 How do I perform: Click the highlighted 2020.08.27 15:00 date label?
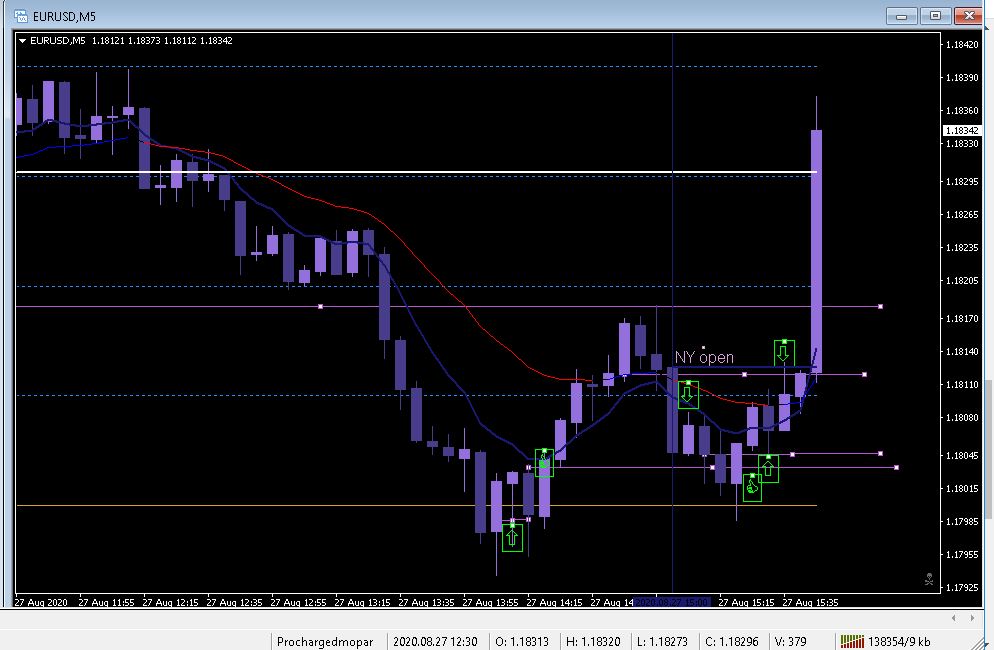672,602
